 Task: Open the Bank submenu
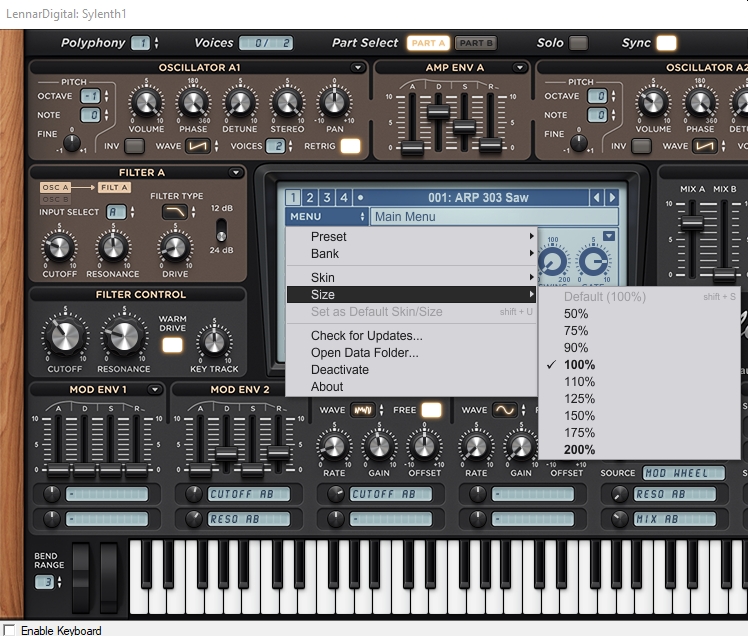tap(411, 253)
